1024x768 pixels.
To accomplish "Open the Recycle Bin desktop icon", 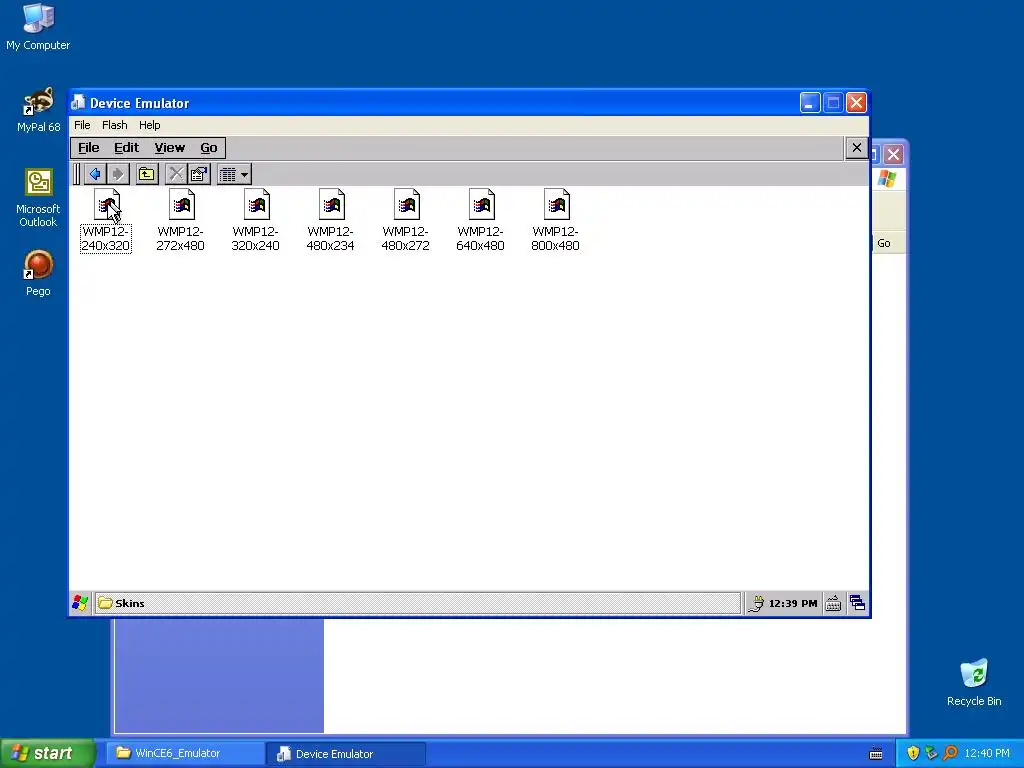I will [x=974, y=682].
